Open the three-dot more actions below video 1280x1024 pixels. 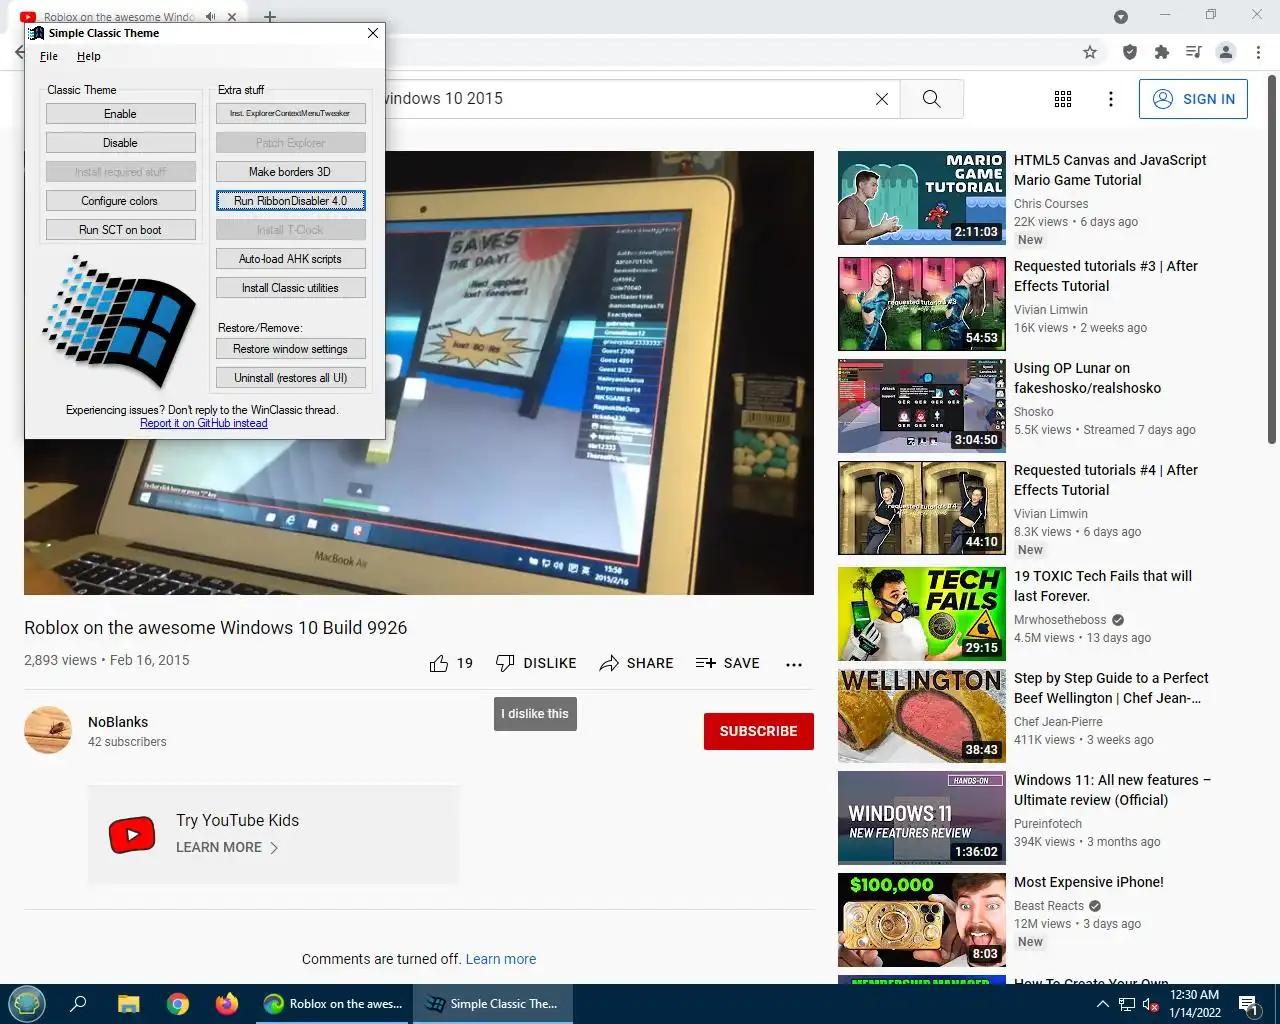pos(794,664)
